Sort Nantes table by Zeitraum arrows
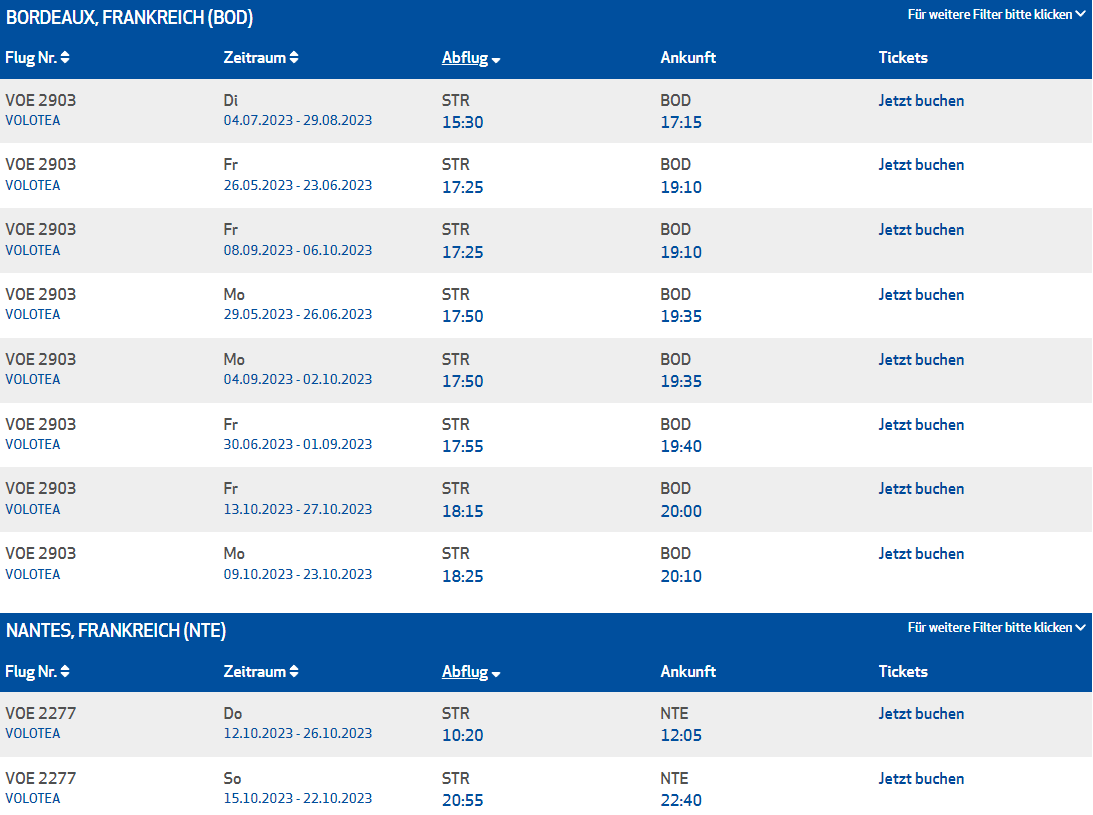Screen dimensions: 1093x815 tap(294, 672)
